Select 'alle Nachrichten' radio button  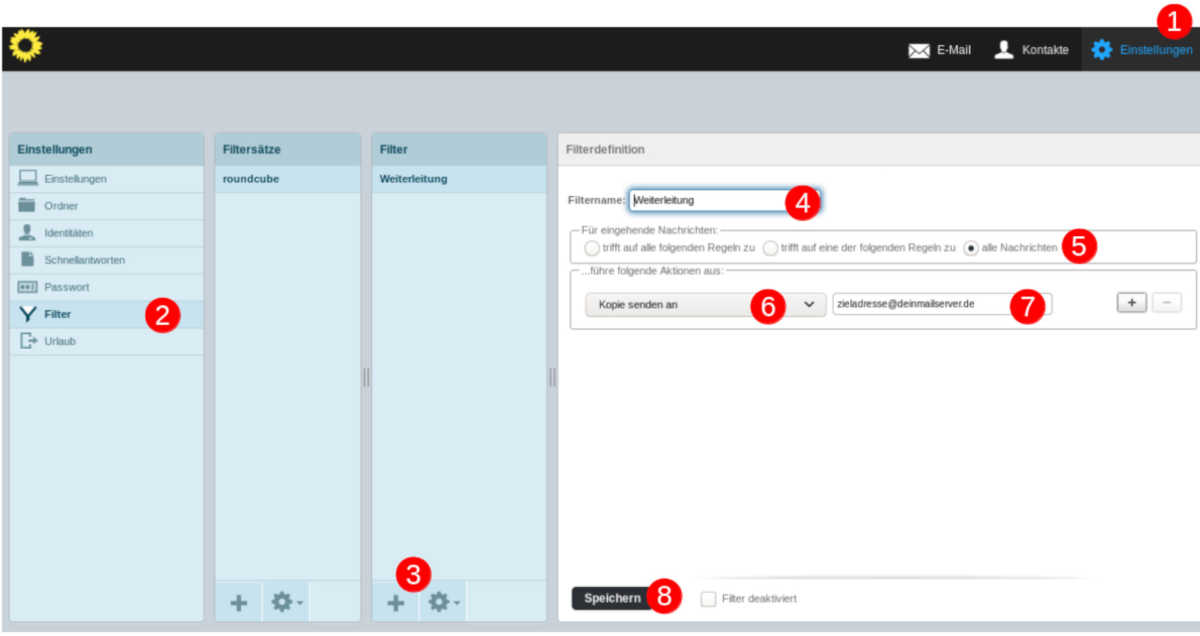(x=971, y=248)
